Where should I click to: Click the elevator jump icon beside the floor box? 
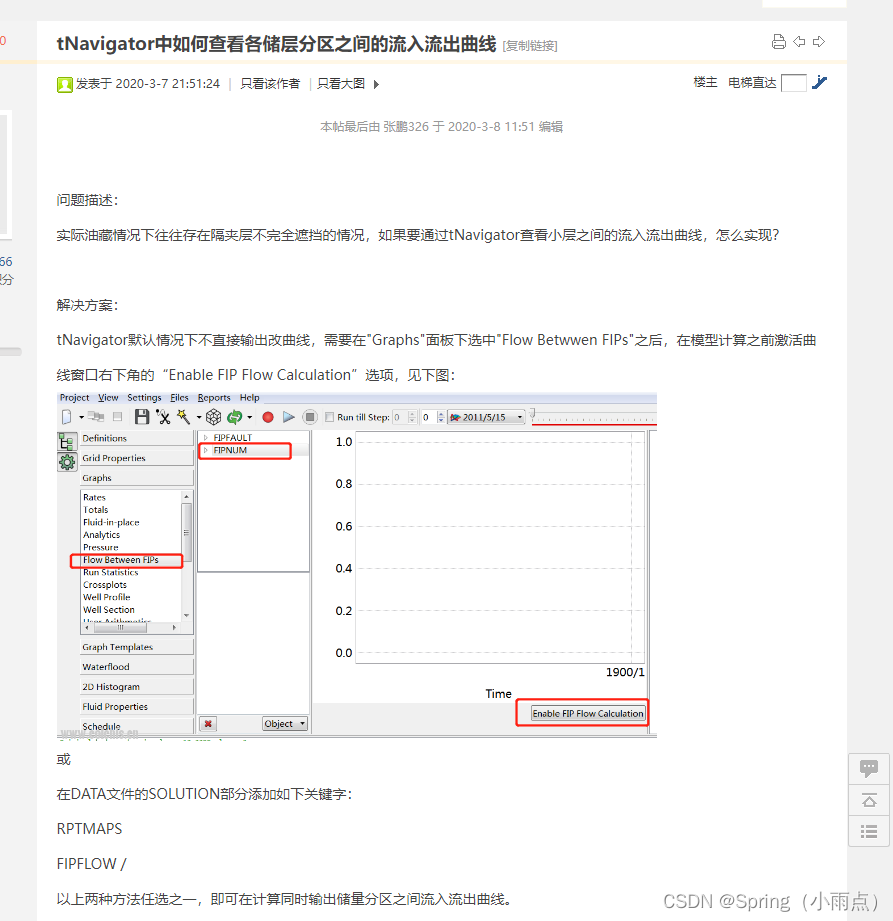coord(820,83)
